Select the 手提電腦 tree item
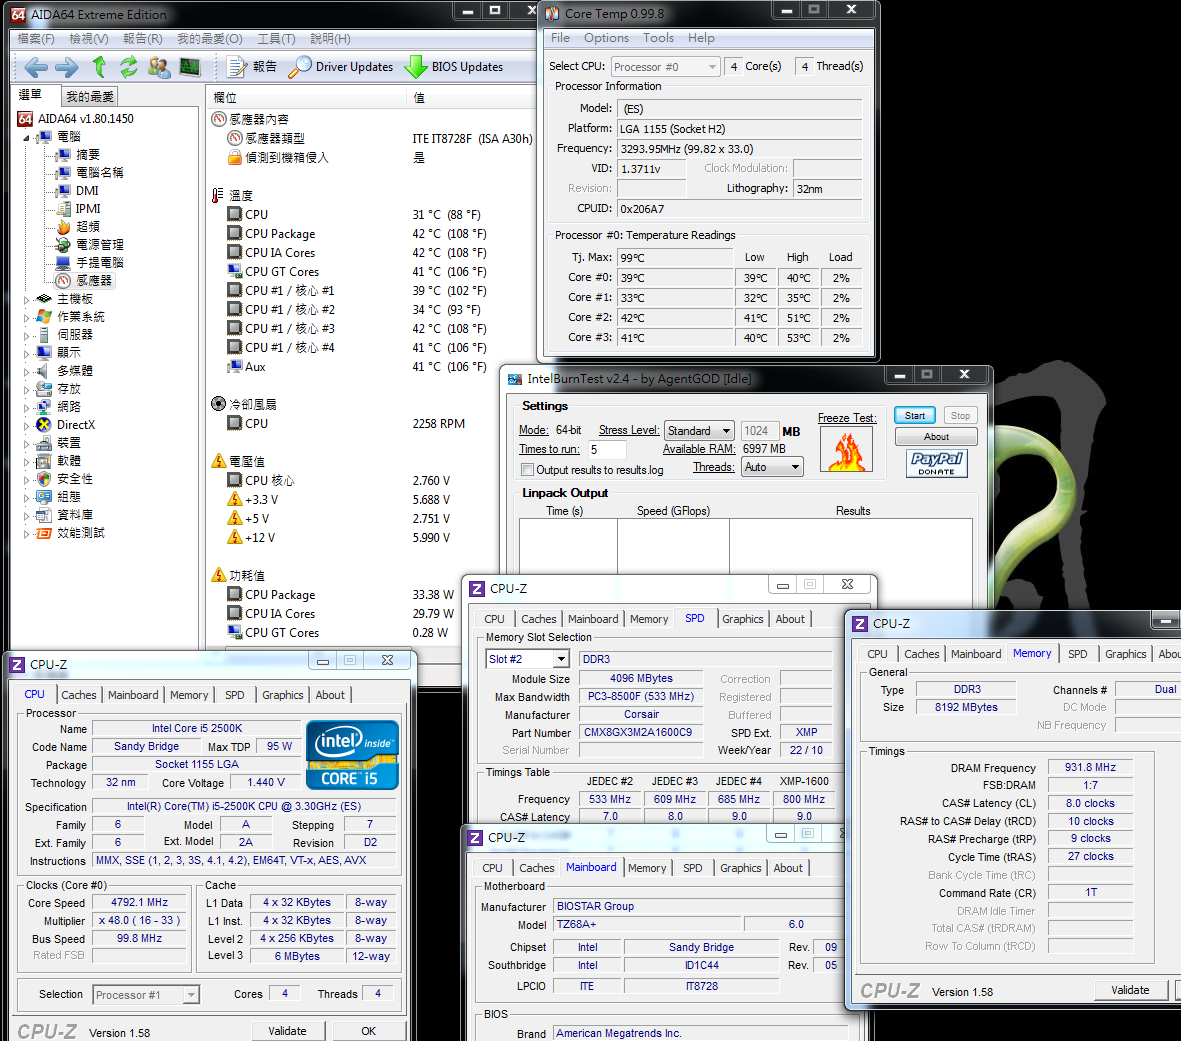Image resolution: width=1181 pixels, height=1041 pixels. click(90, 262)
